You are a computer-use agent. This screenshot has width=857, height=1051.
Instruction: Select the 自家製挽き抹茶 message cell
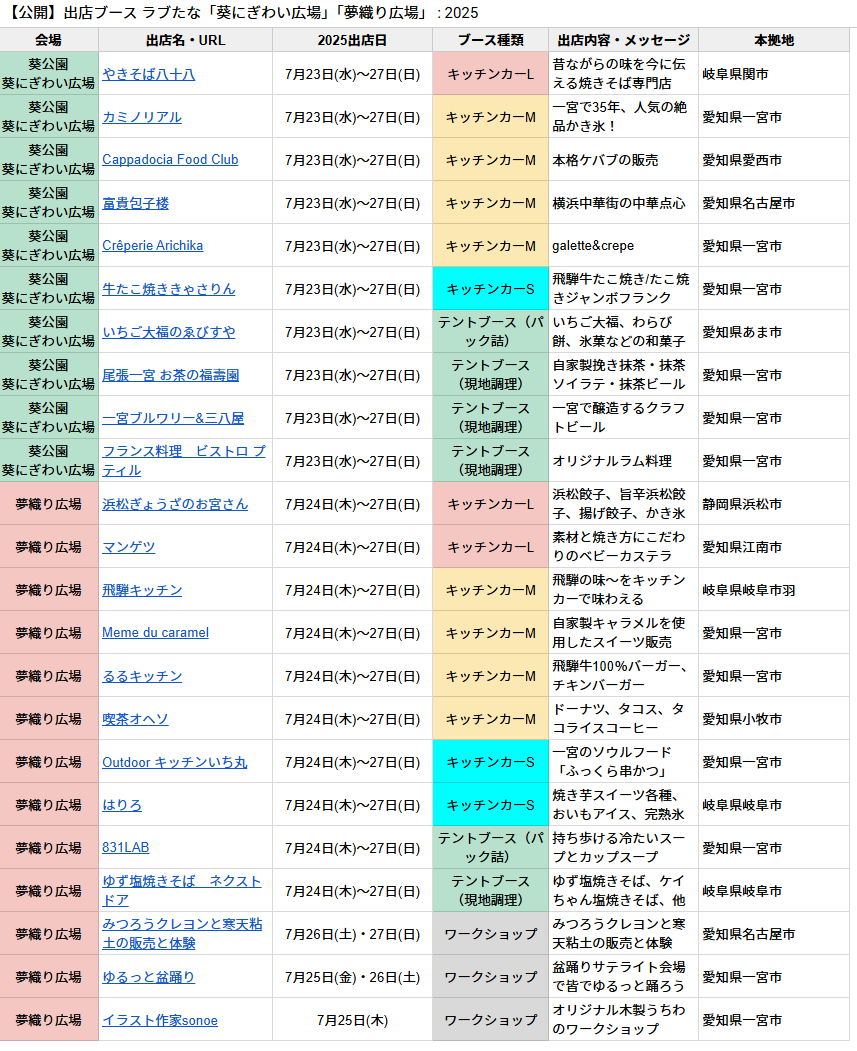pyautogui.click(x=623, y=375)
